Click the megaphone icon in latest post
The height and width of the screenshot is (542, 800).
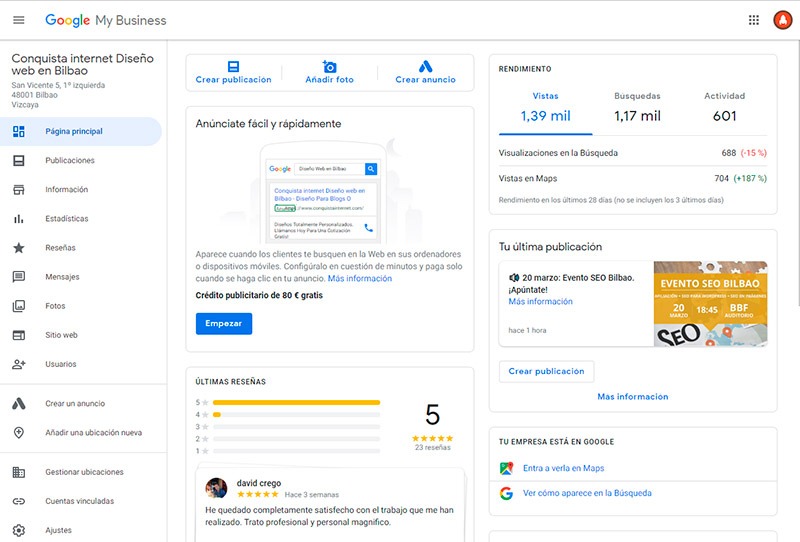514,278
